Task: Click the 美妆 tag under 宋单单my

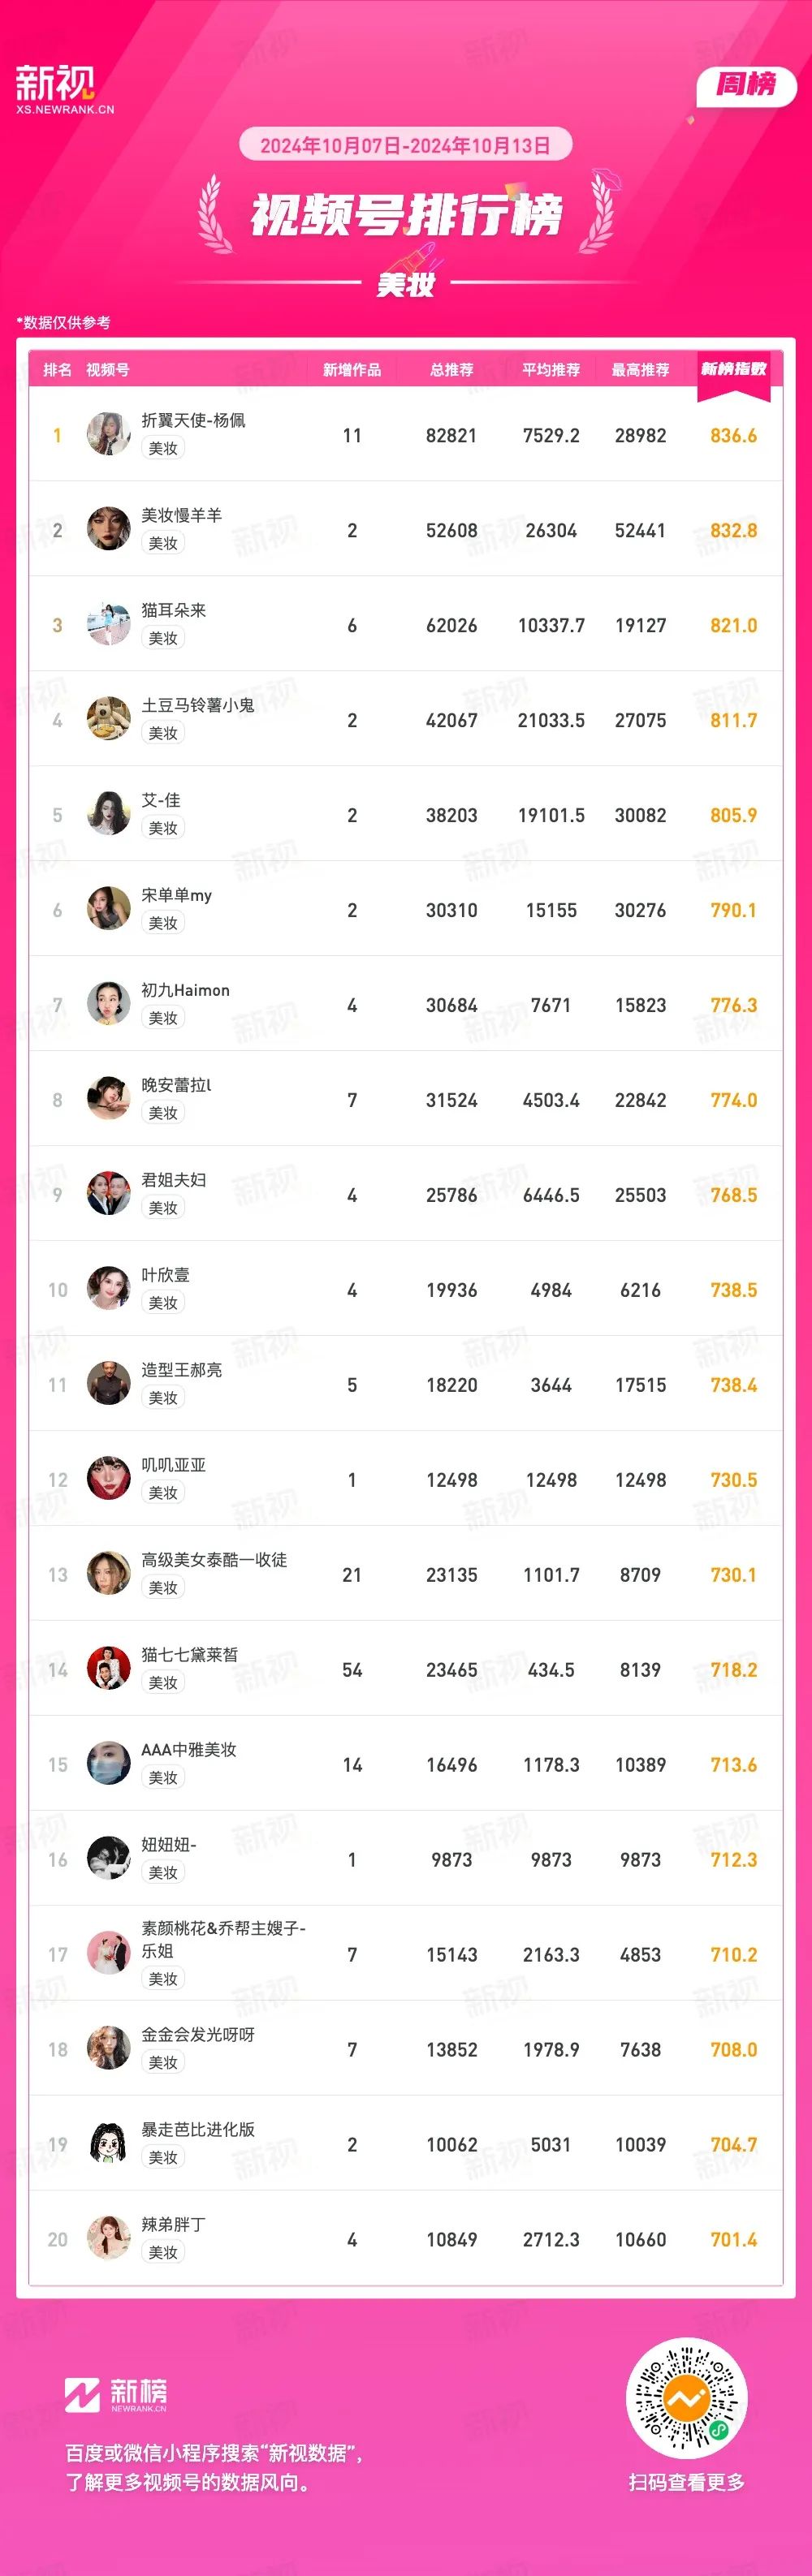Action: (x=163, y=923)
